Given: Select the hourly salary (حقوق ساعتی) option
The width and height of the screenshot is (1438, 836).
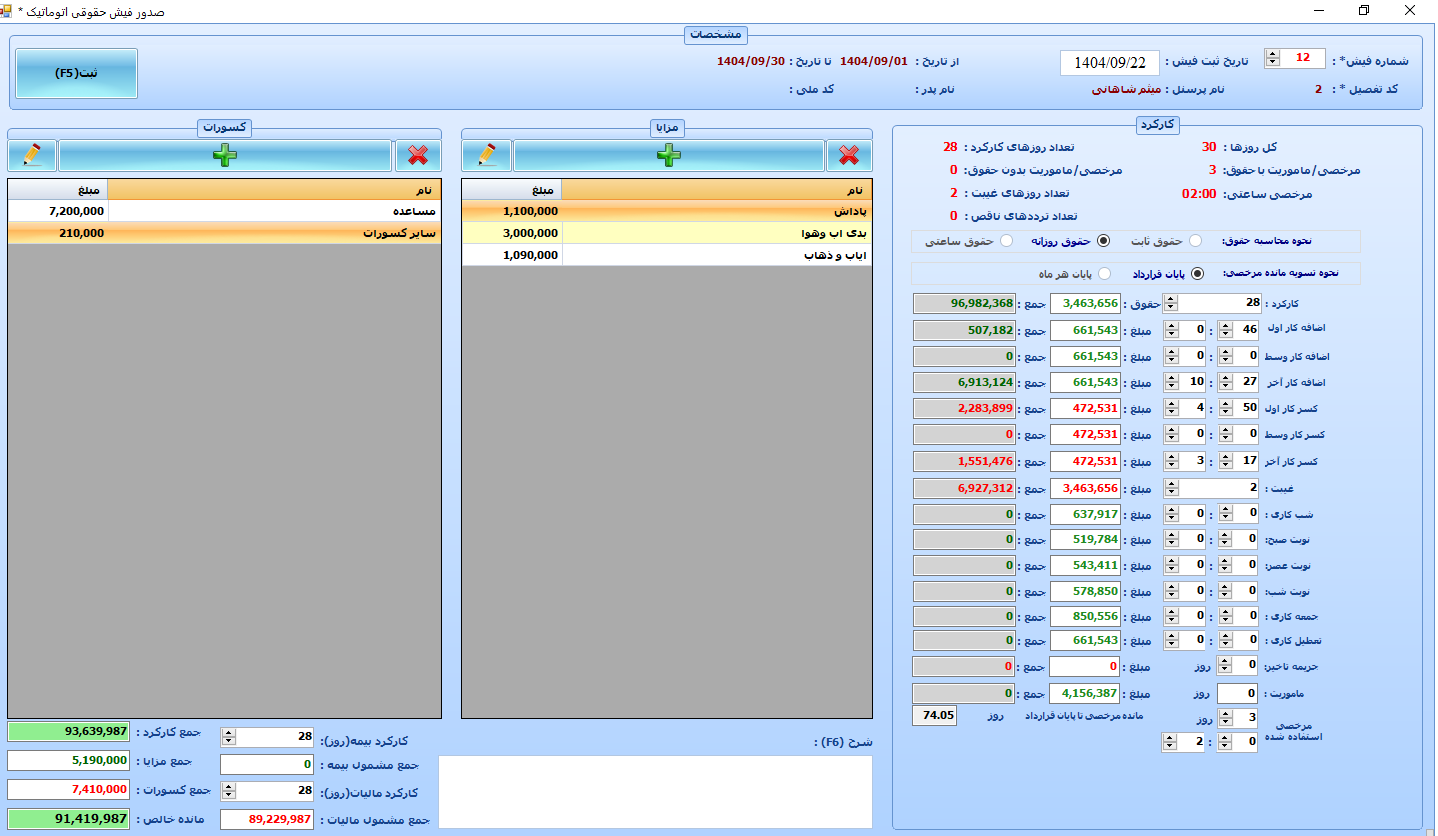Looking at the screenshot, I should coord(1006,241).
